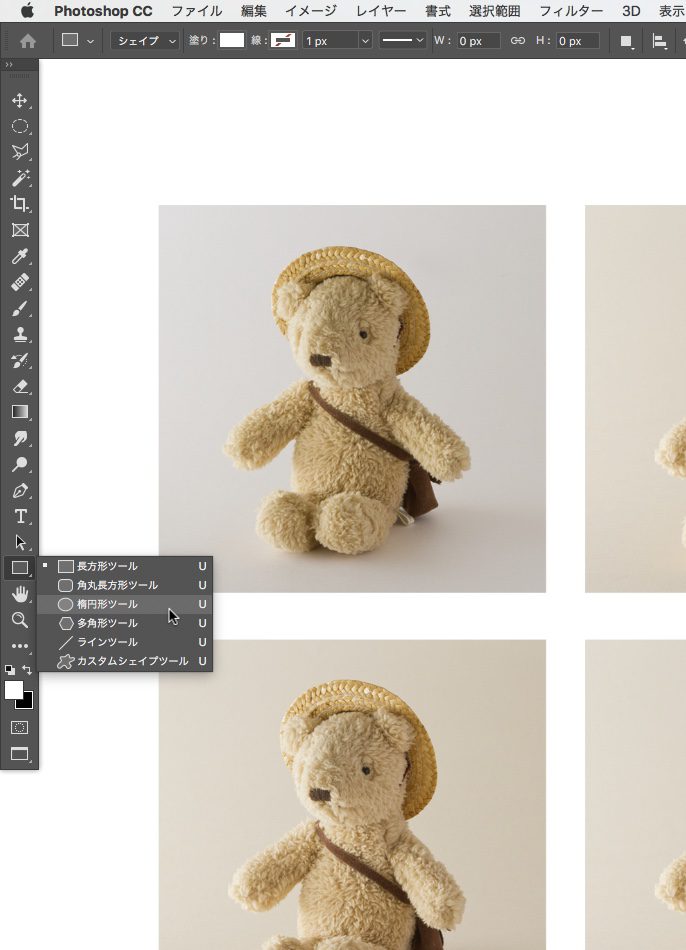Choose 長方形ツール from the flyout

click(125, 566)
